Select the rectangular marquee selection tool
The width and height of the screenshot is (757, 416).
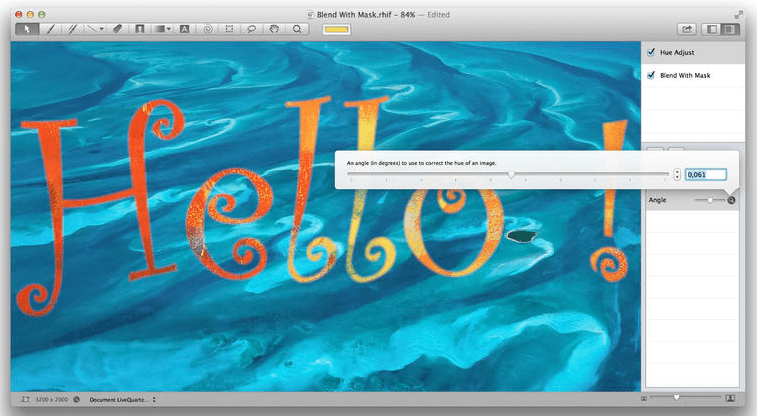point(229,29)
